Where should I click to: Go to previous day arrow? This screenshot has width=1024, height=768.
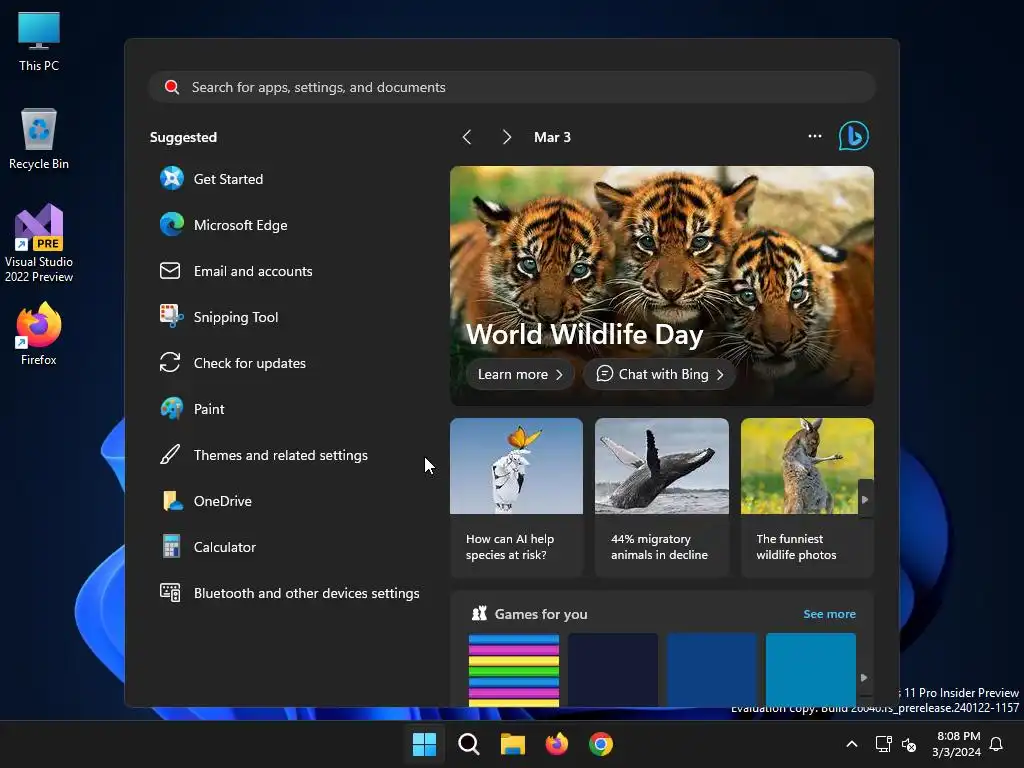[467, 137]
